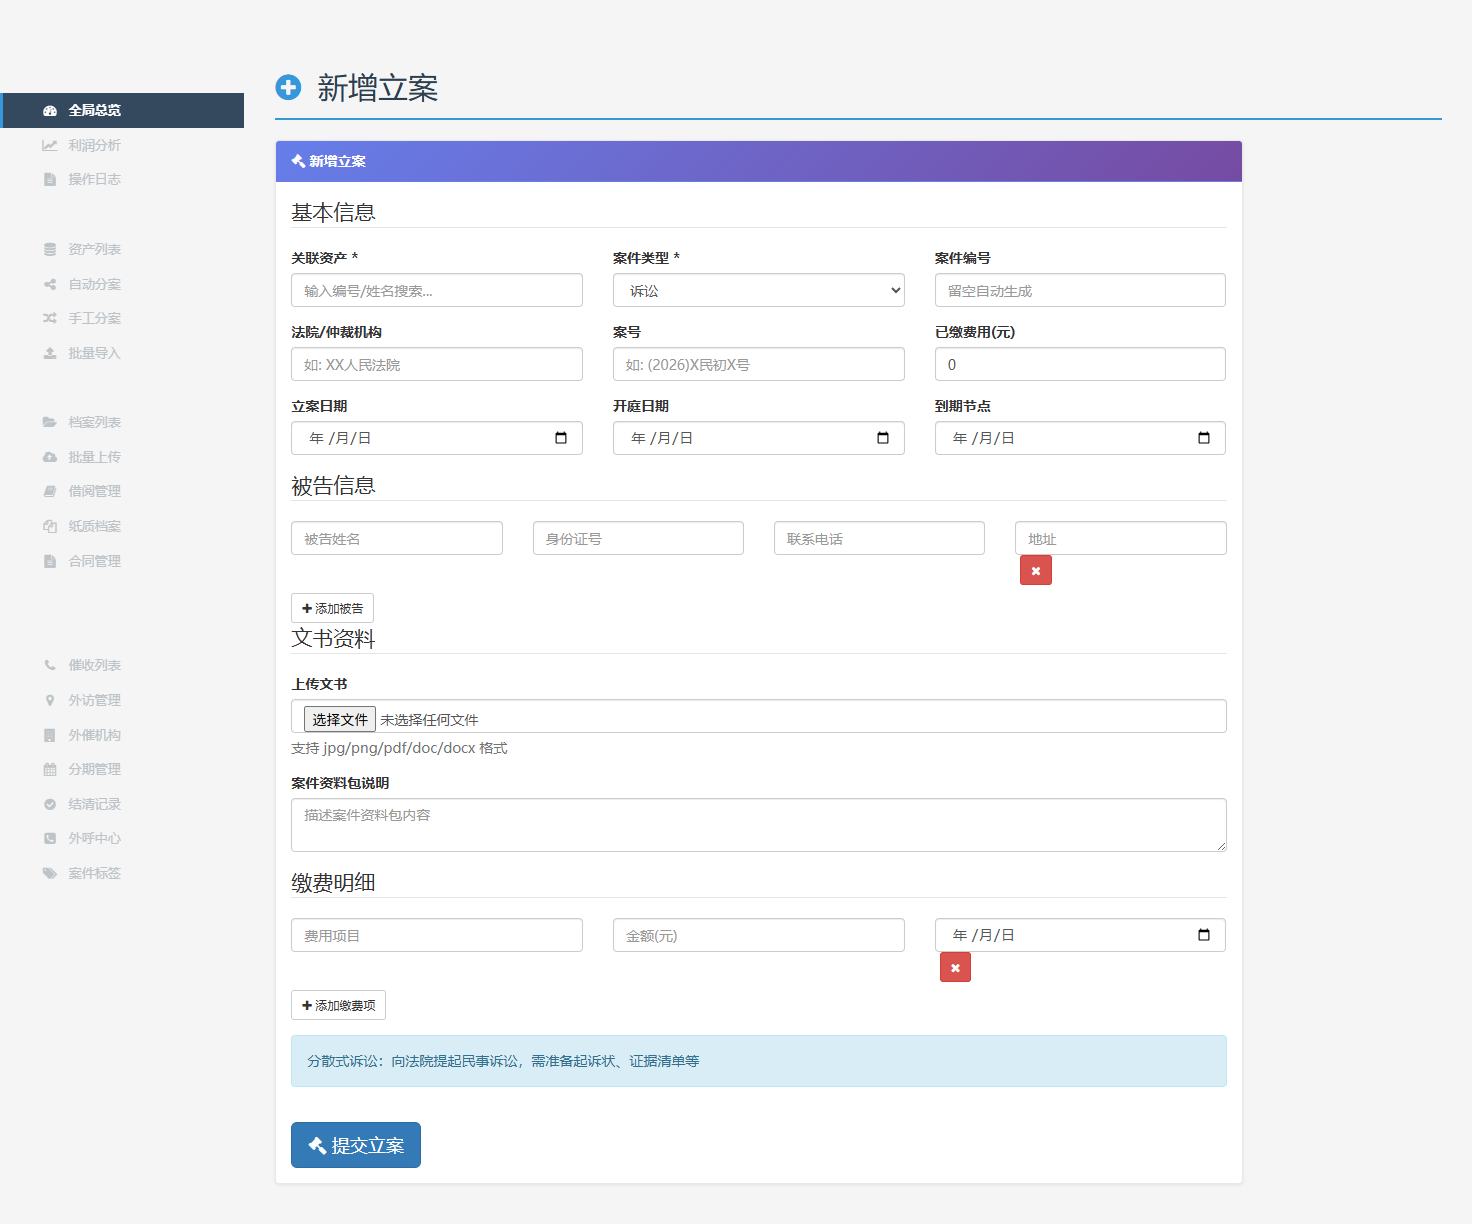Click the 借阅管理 book icon
The width and height of the screenshot is (1472, 1224).
coord(50,491)
